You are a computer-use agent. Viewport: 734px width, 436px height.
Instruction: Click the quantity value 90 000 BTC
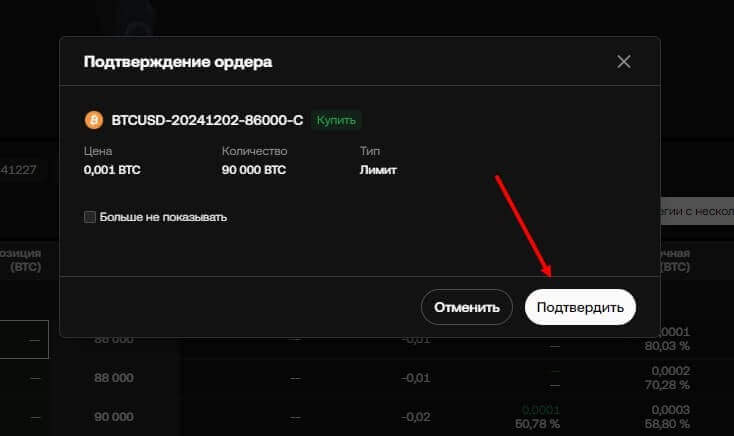point(254,170)
